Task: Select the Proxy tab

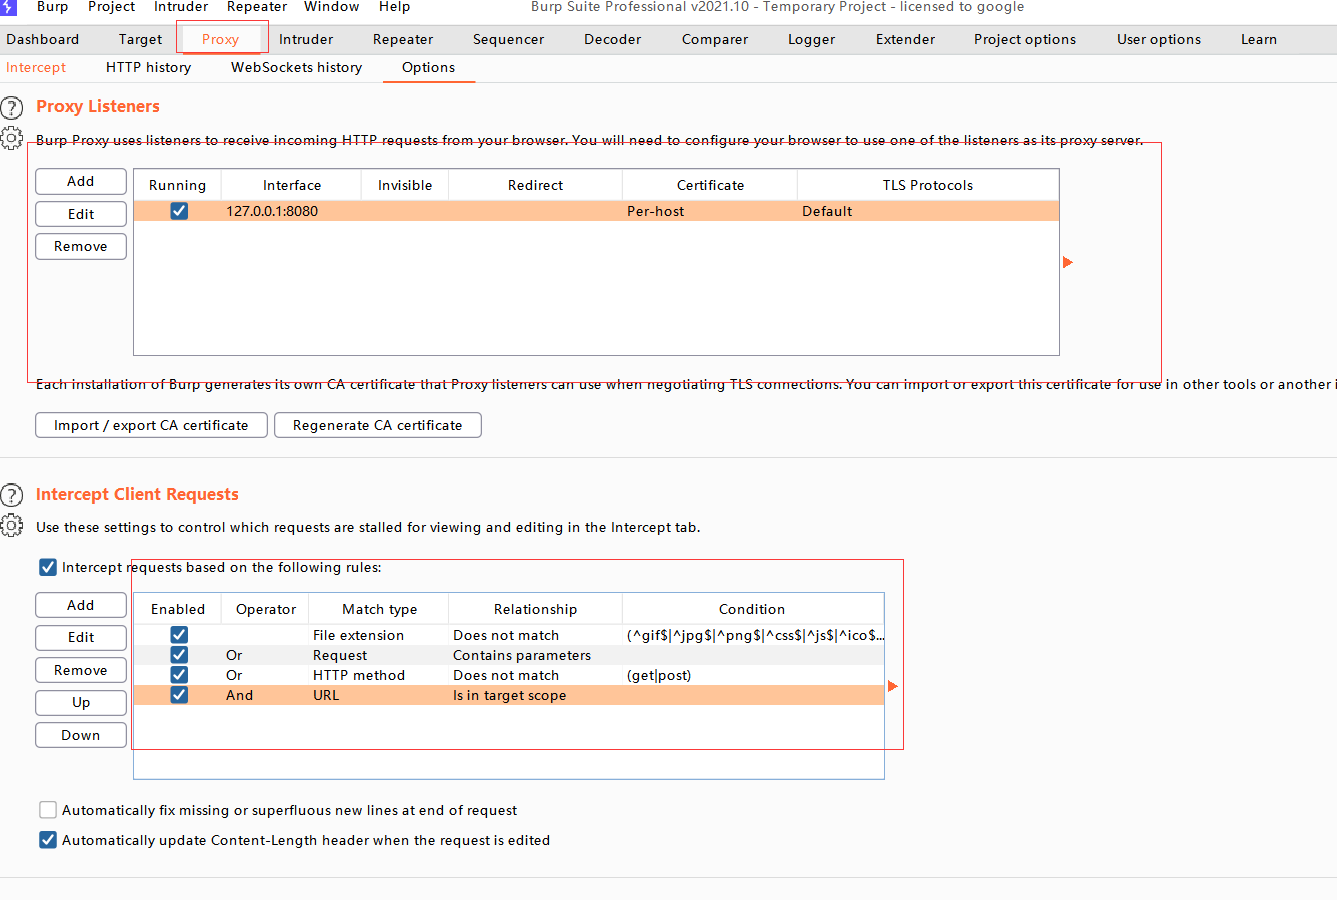Action: [x=220, y=39]
